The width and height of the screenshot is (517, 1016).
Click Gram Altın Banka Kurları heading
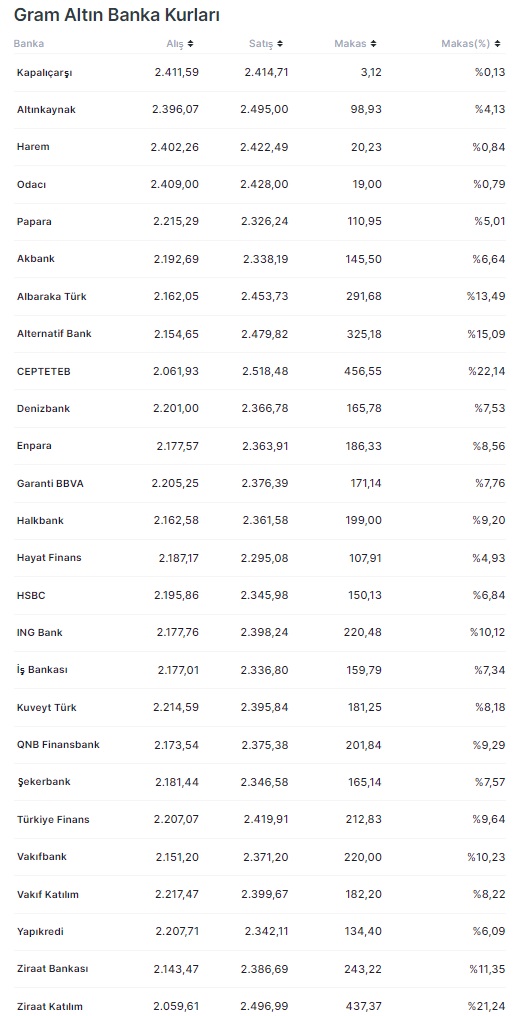click(x=117, y=16)
